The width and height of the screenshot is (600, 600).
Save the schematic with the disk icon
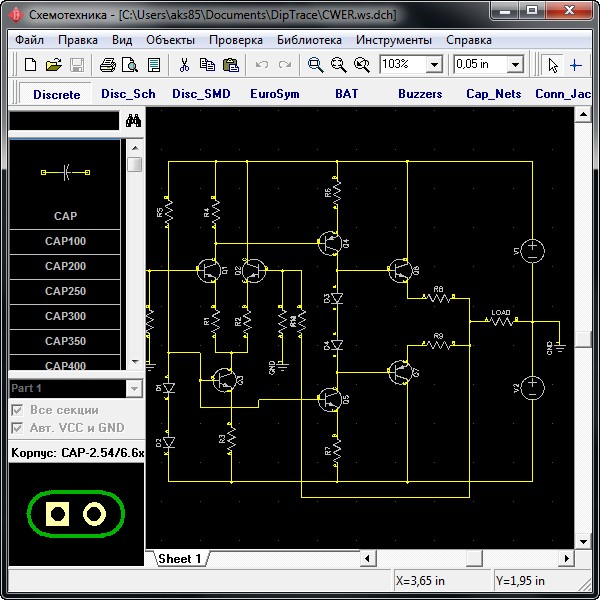(76, 65)
